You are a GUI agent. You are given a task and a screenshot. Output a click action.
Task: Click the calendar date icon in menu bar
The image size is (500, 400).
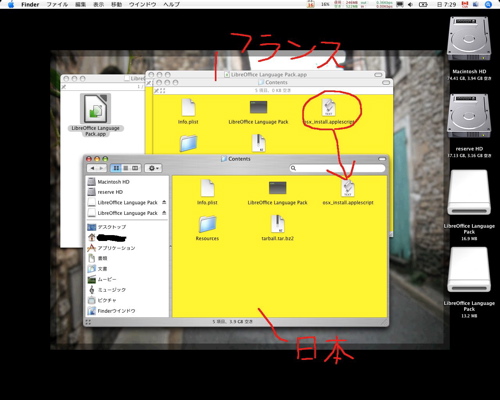310,4
